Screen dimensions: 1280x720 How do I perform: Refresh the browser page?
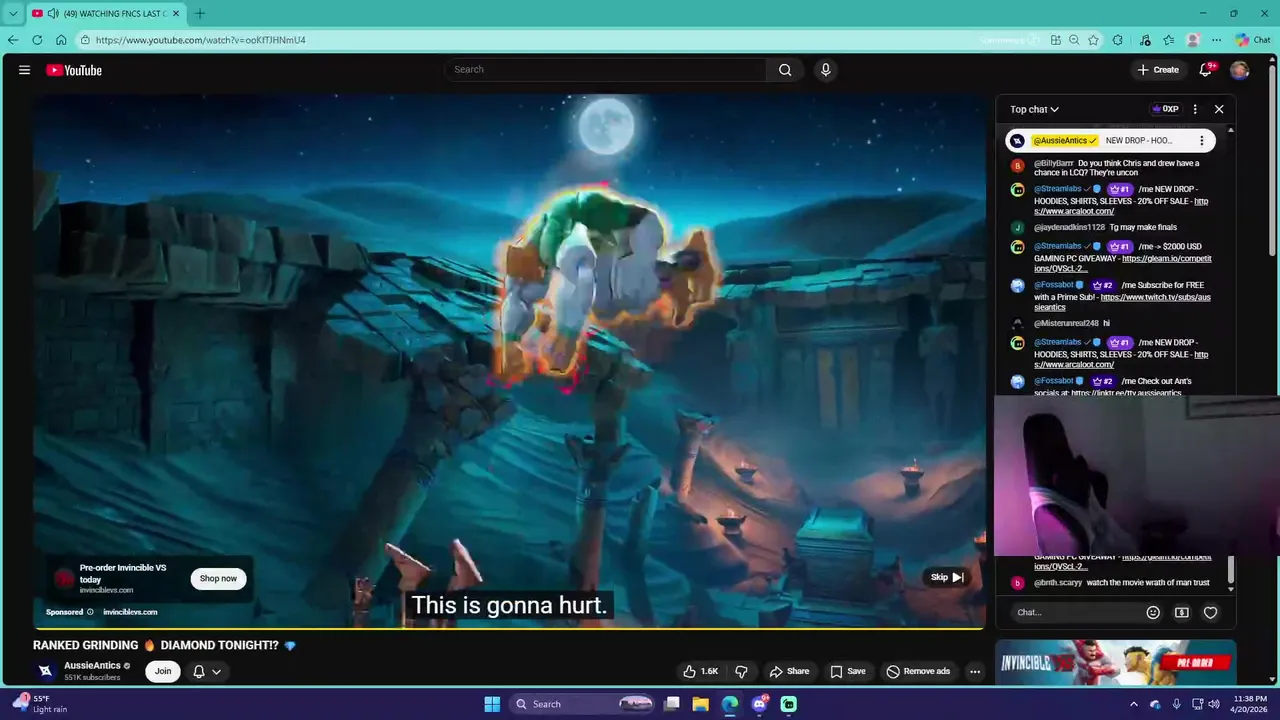click(37, 40)
